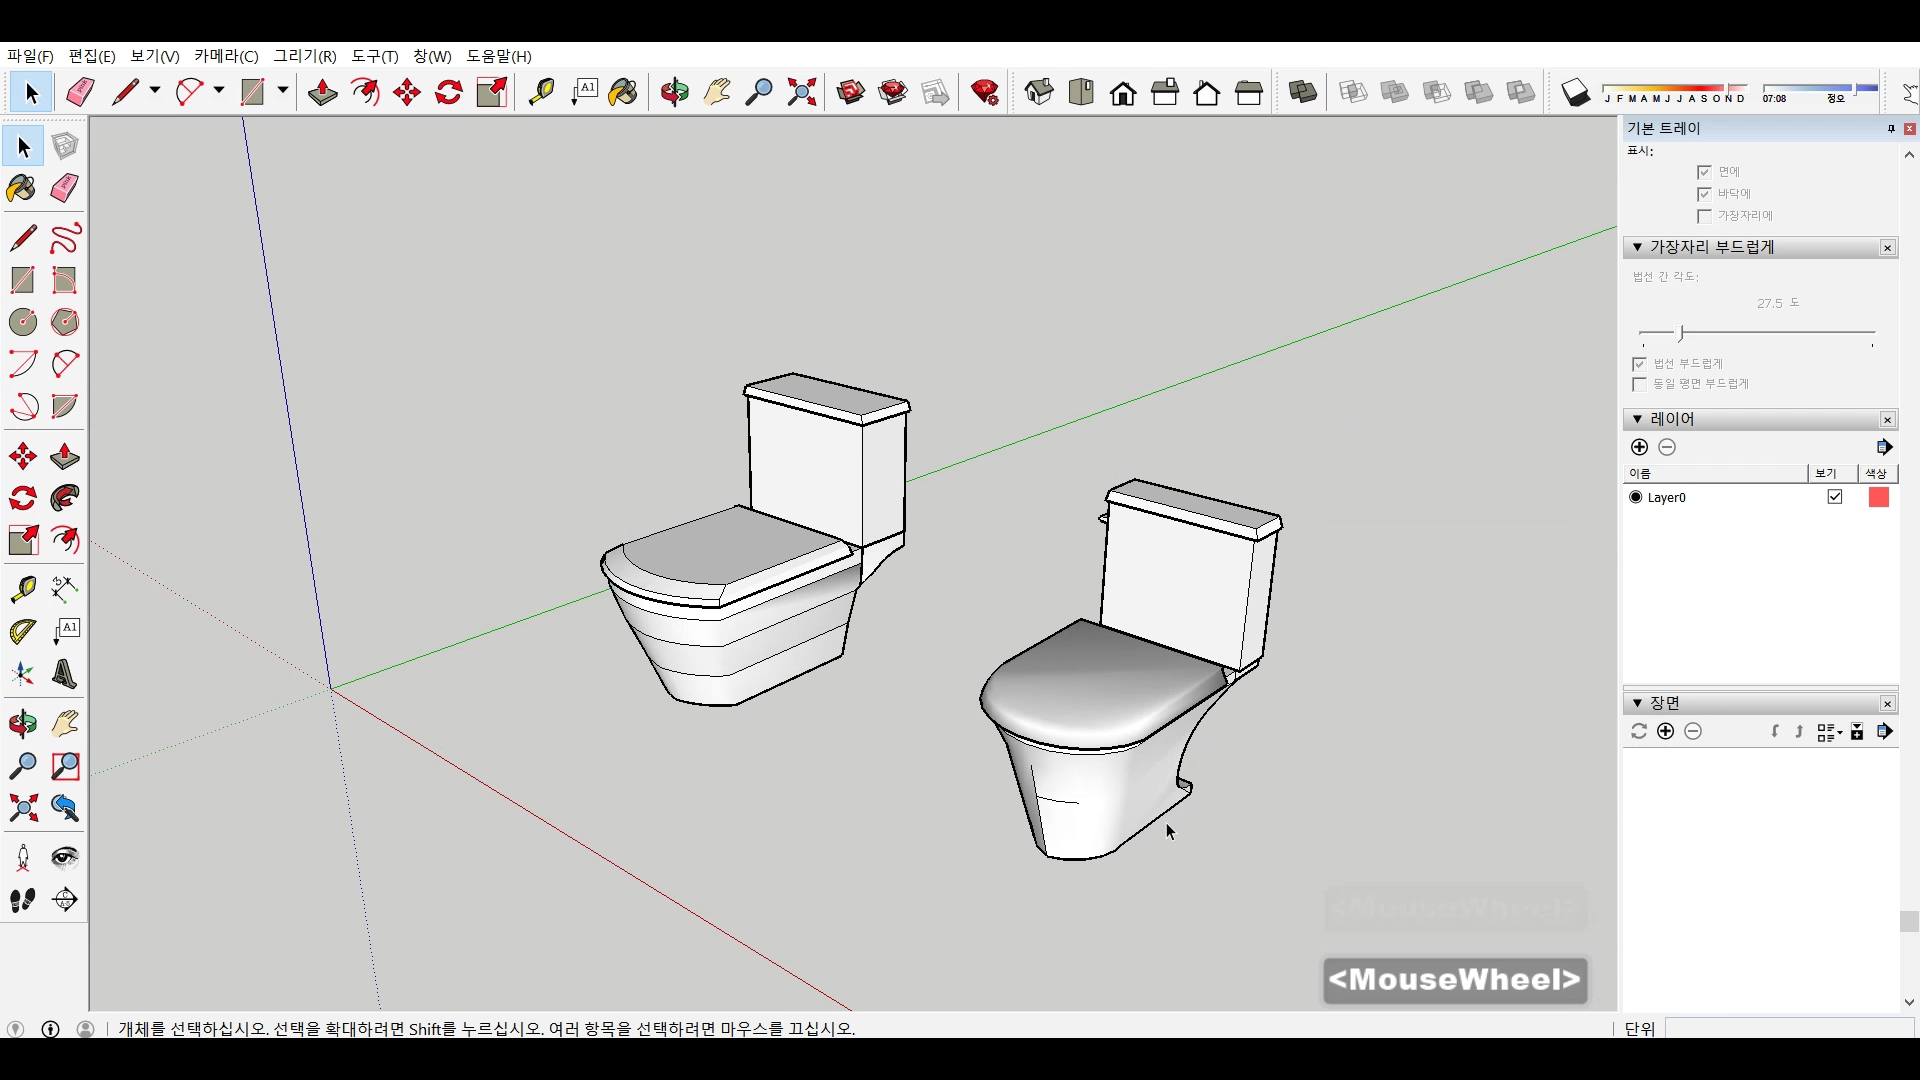Pick the Walk tool footprints icon
The height and width of the screenshot is (1080, 1920).
pyautogui.click(x=22, y=900)
